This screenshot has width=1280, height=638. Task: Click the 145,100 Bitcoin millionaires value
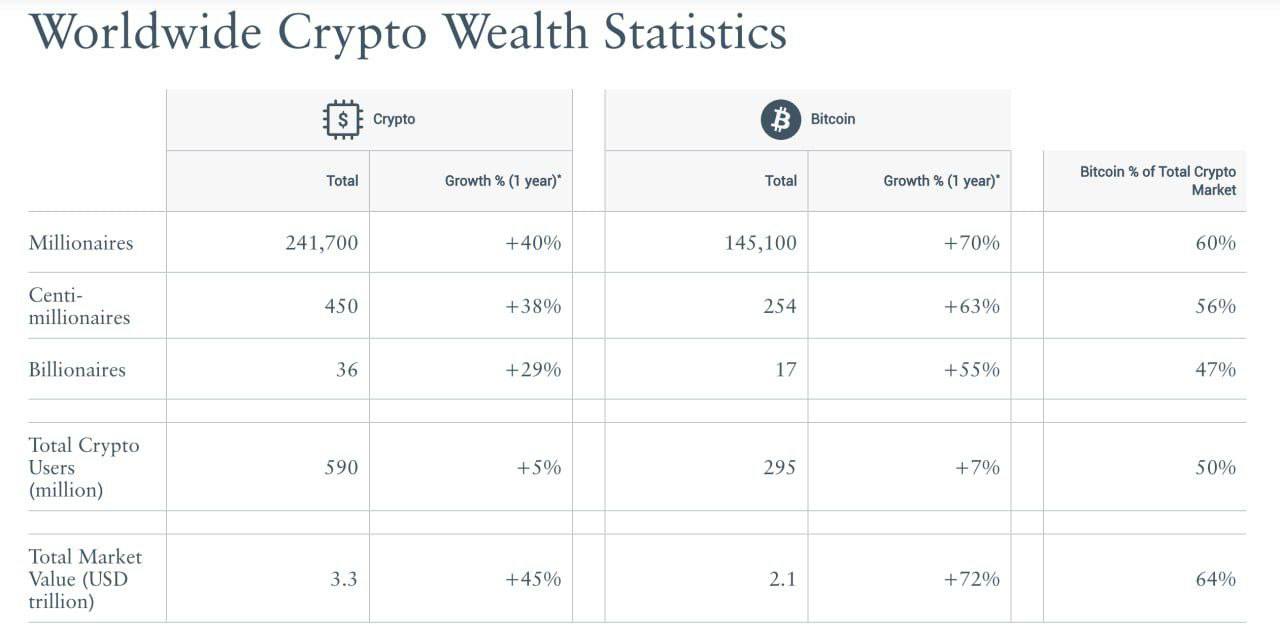[x=760, y=243]
